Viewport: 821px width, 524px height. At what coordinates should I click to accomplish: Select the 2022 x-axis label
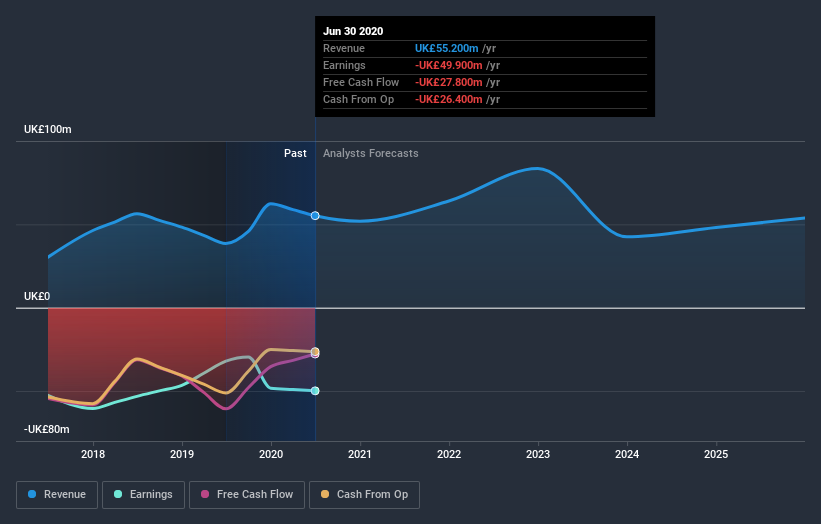pyautogui.click(x=449, y=454)
